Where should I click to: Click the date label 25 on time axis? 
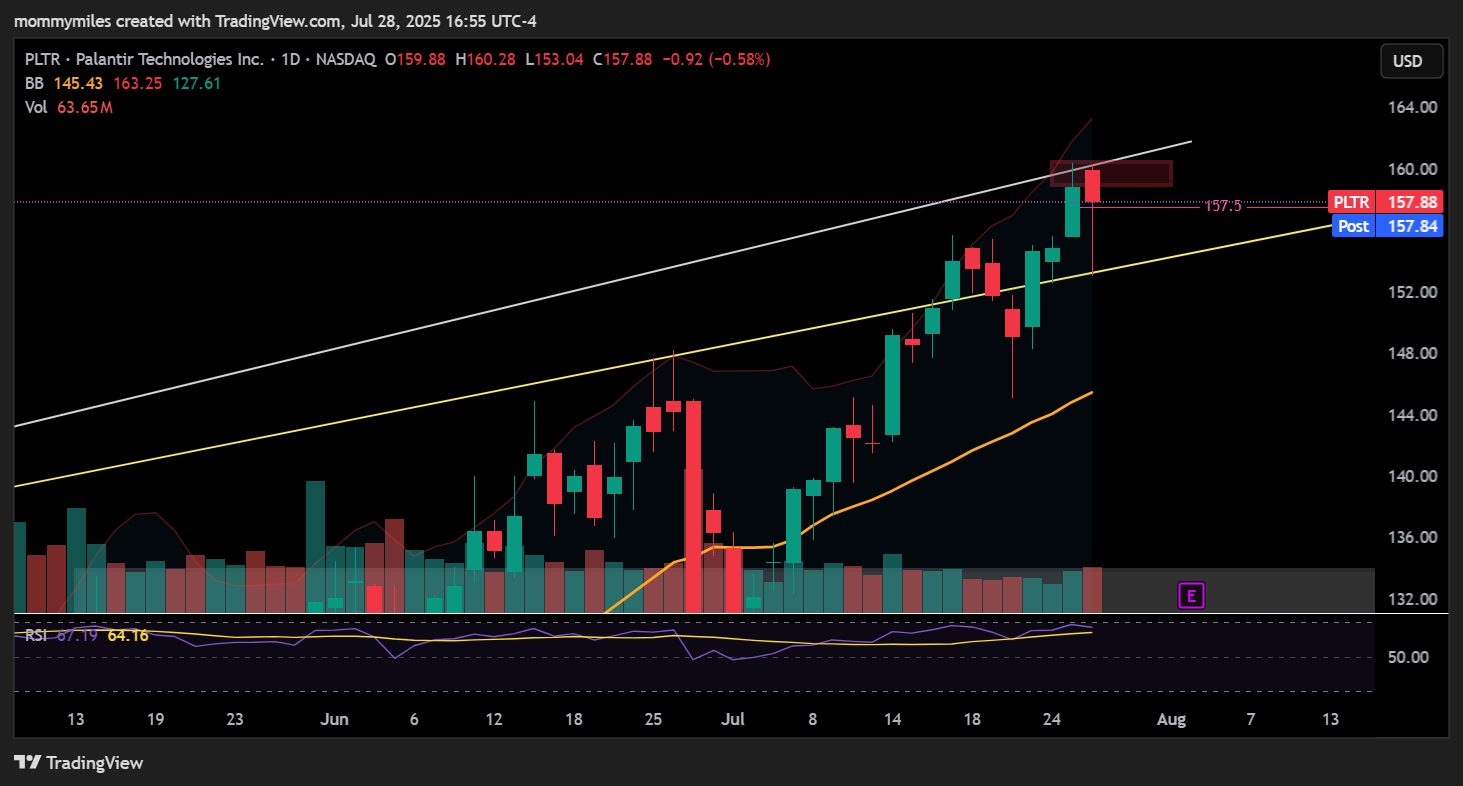(653, 719)
